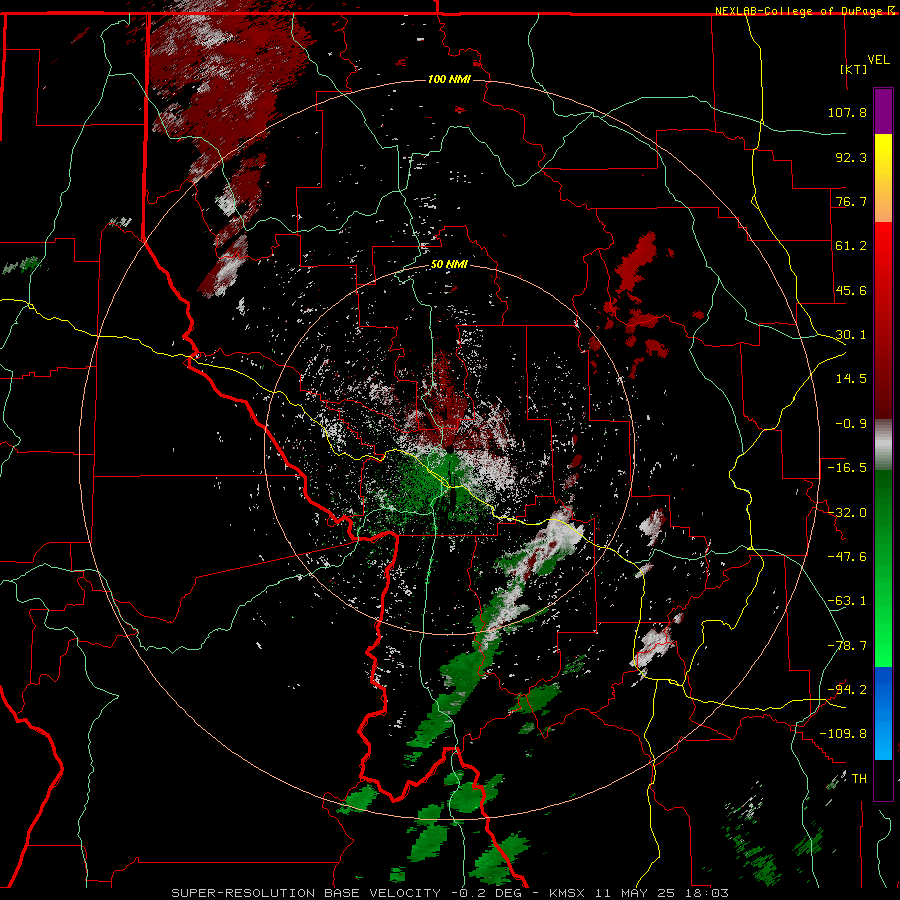
Task: Click the VEL legend heading
Action: [x=879, y=60]
